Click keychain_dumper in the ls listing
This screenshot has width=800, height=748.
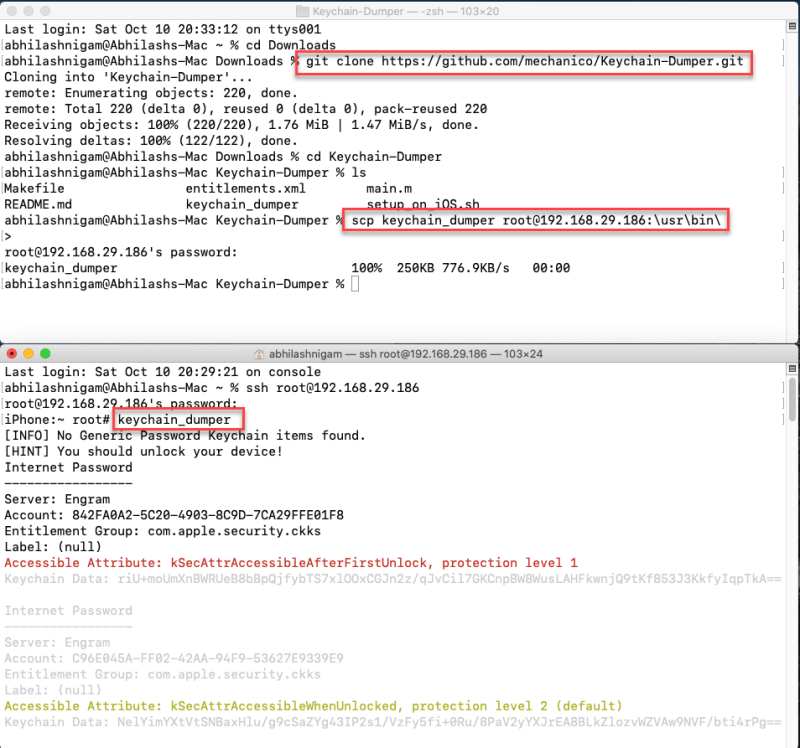coord(242,205)
